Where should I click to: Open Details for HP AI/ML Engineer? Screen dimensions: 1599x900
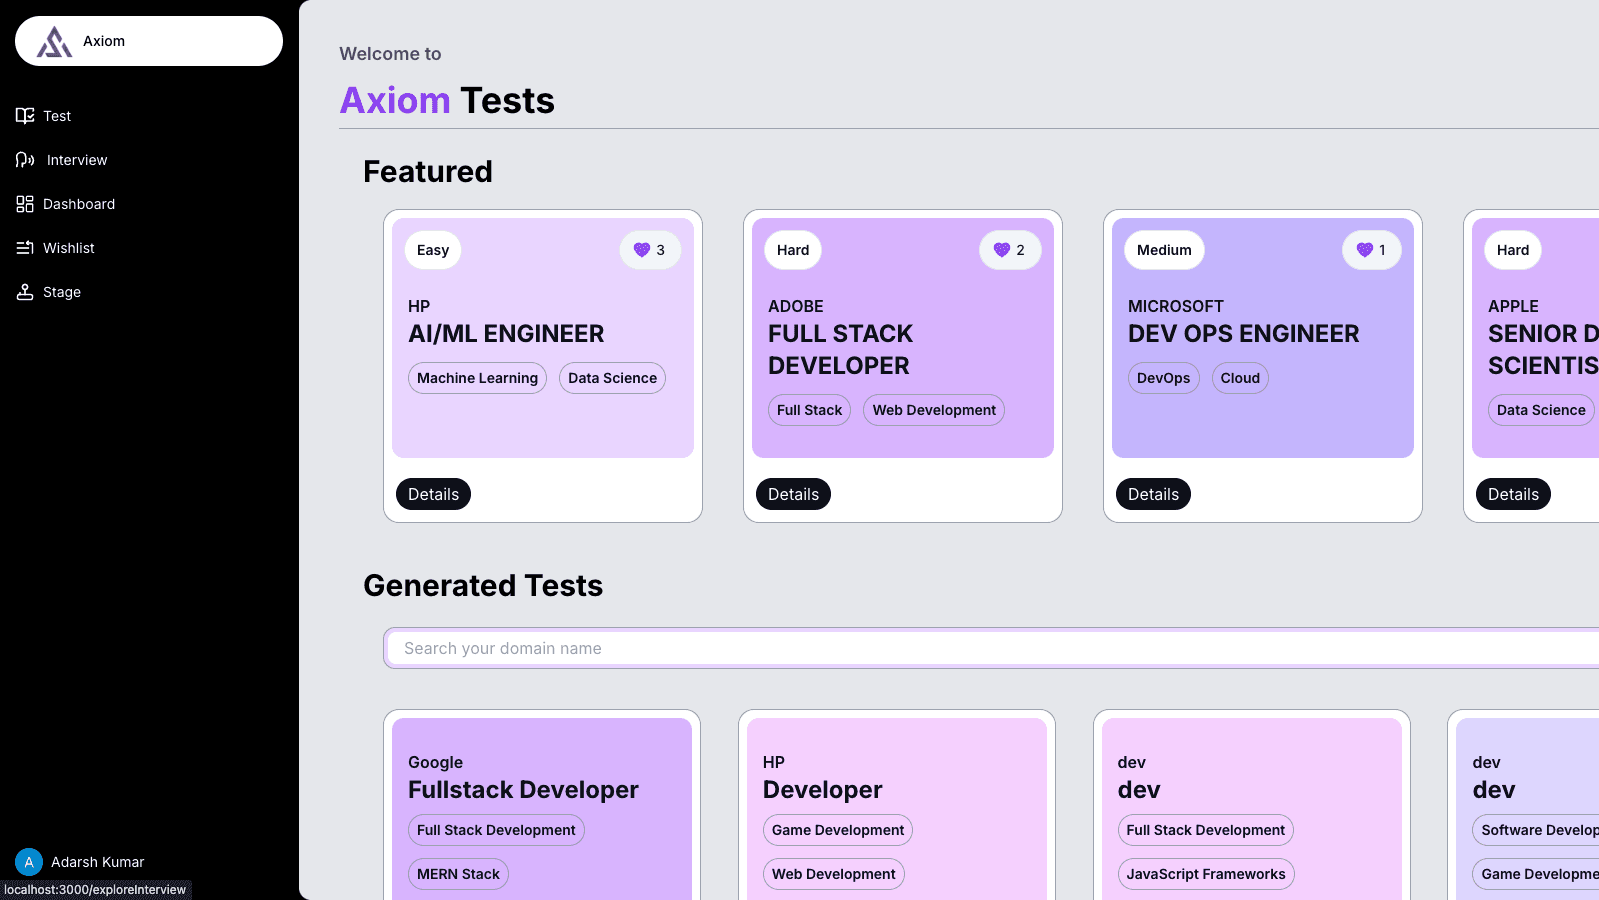(433, 494)
